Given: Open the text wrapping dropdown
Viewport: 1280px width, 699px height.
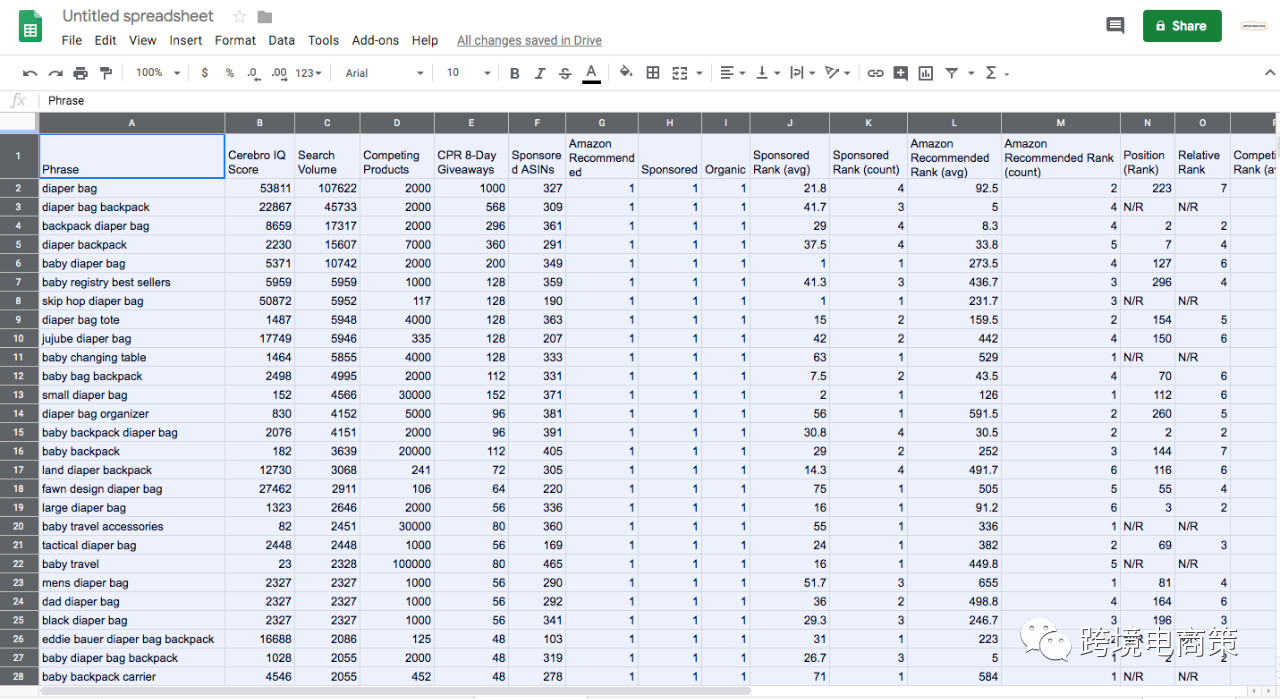Looking at the screenshot, I should [802, 73].
